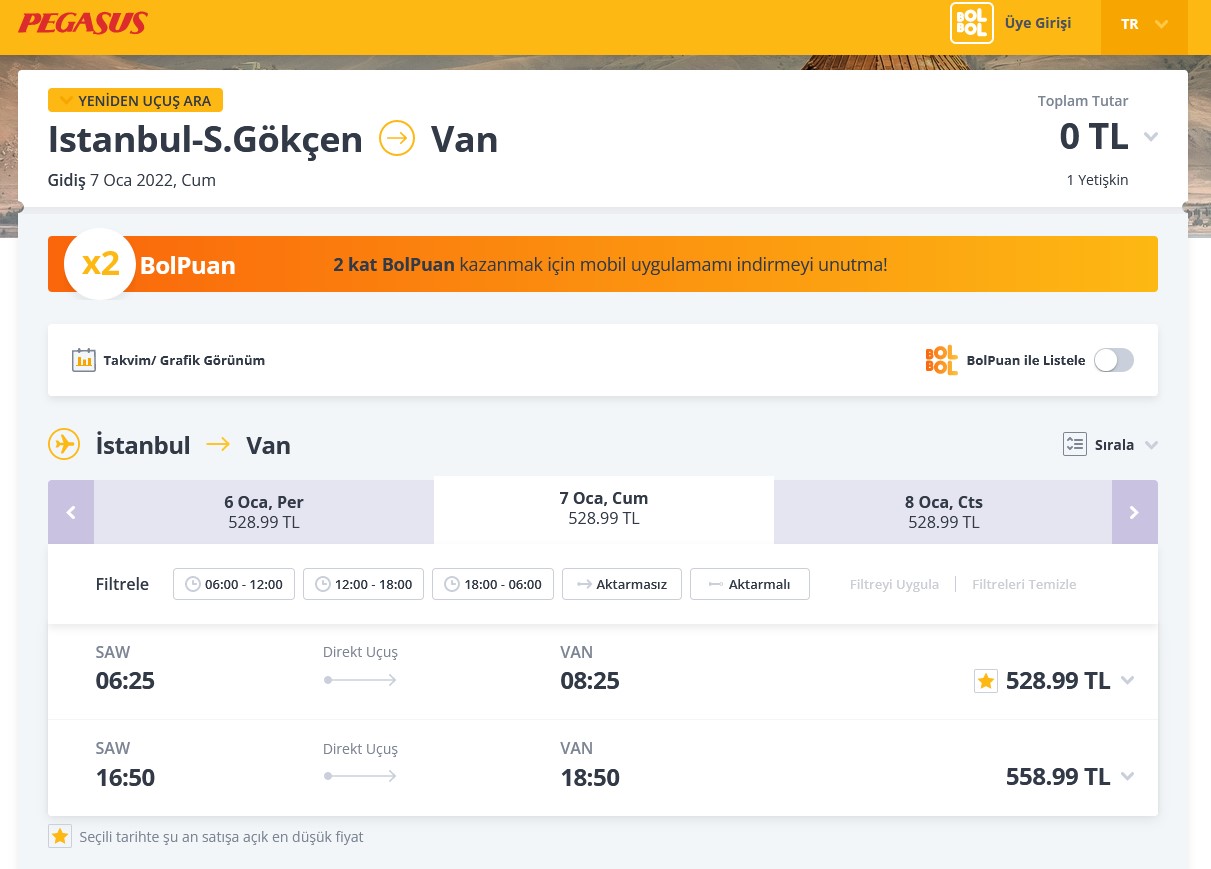This screenshot has height=869, width=1211.
Task: Click the round airplane icon beside İstanbul
Action: (64, 444)
